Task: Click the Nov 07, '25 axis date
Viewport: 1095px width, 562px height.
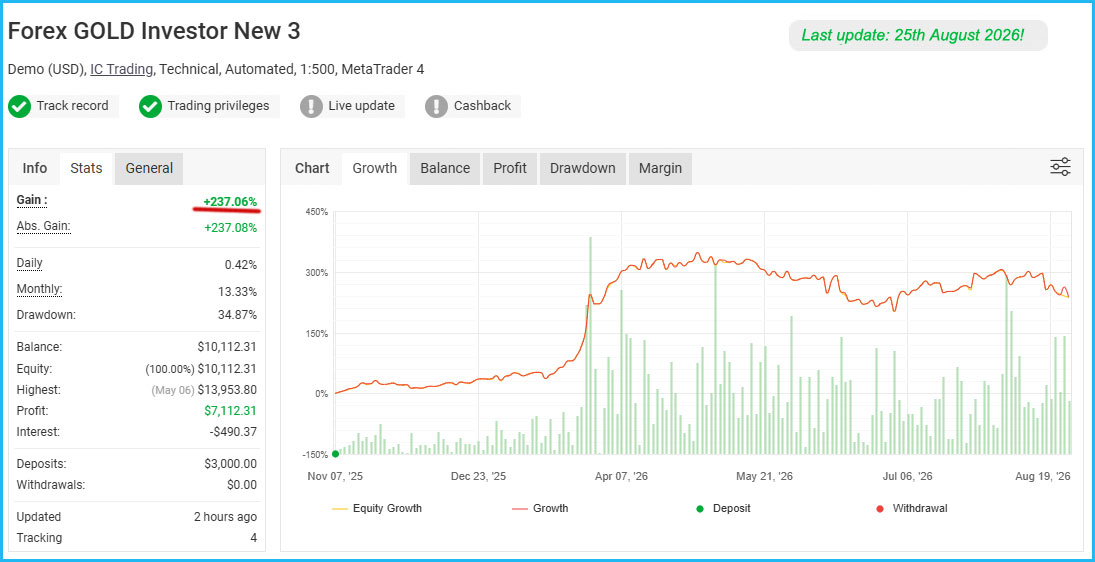Action: coord(335,477)
